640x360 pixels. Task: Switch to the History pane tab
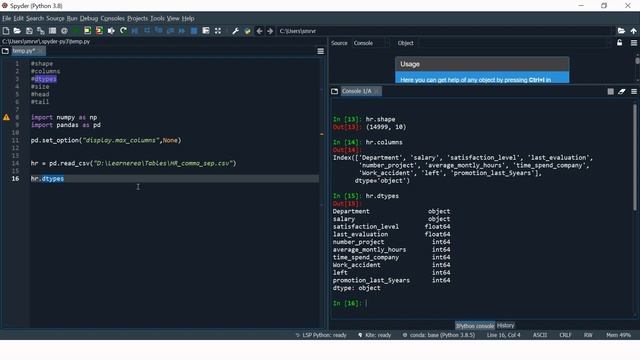click(x=505, y=326)
